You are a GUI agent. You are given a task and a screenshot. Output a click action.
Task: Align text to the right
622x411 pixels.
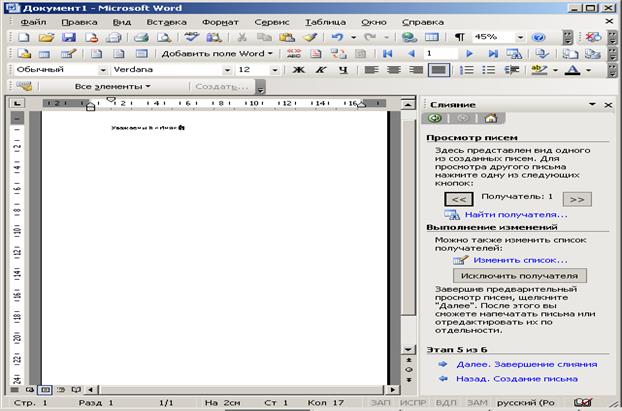(416, 70)
